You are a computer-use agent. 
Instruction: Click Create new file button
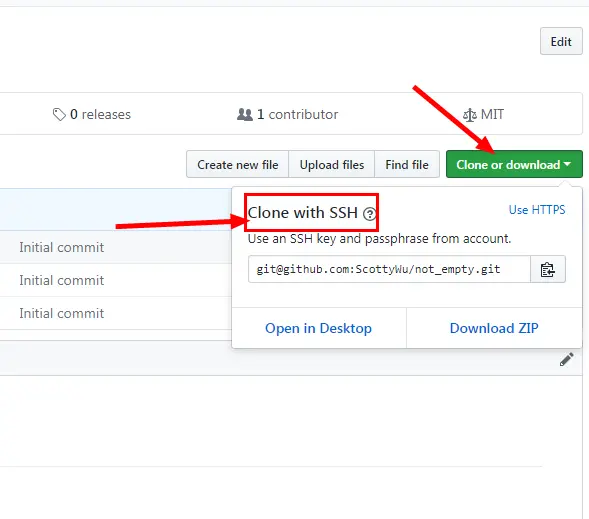[x=237, y=164]
